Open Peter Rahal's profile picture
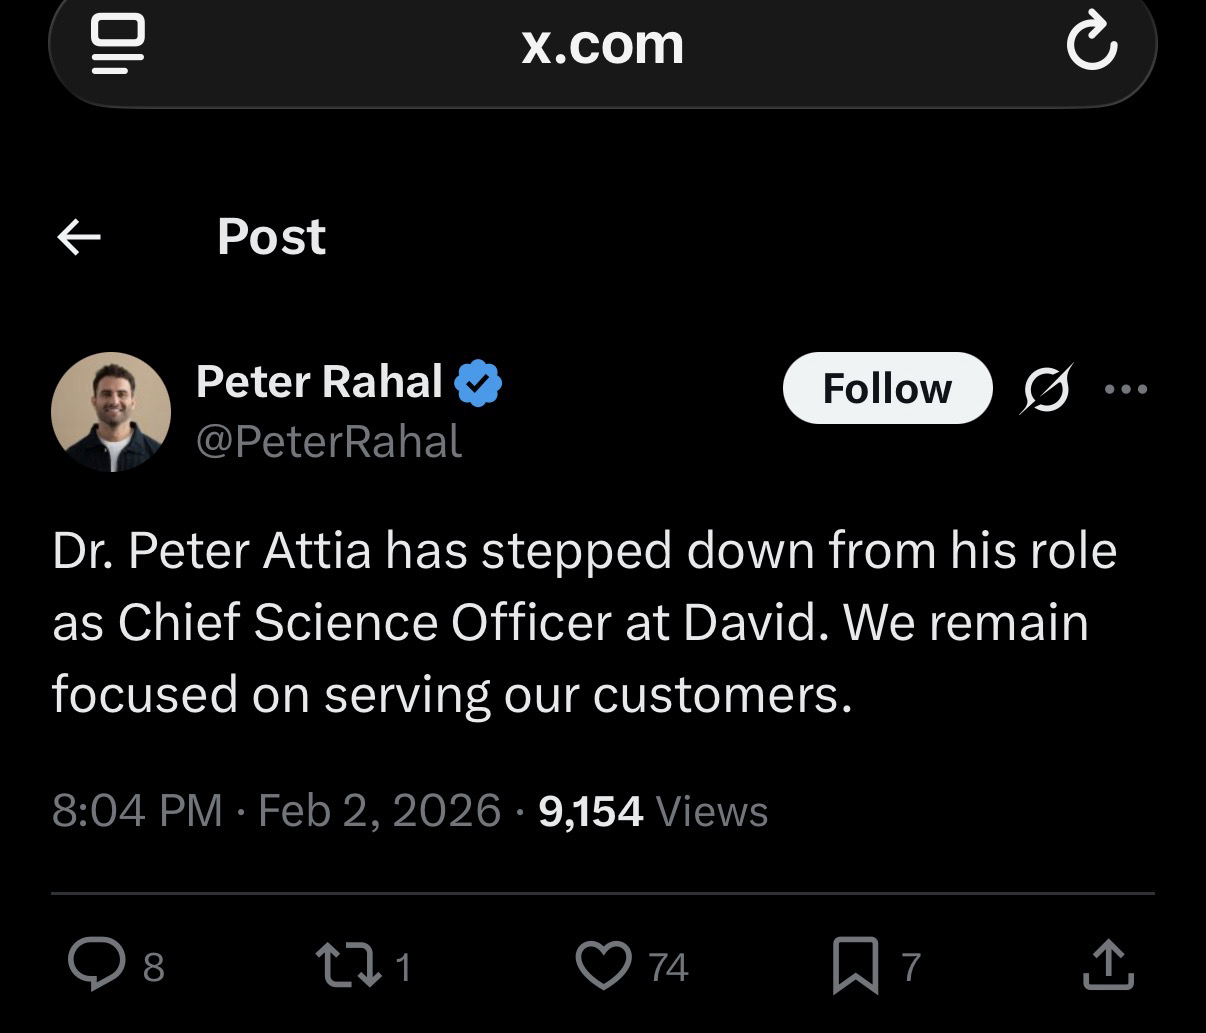This screenshot has width=1206, height=1033. click(x=111, y=411)
